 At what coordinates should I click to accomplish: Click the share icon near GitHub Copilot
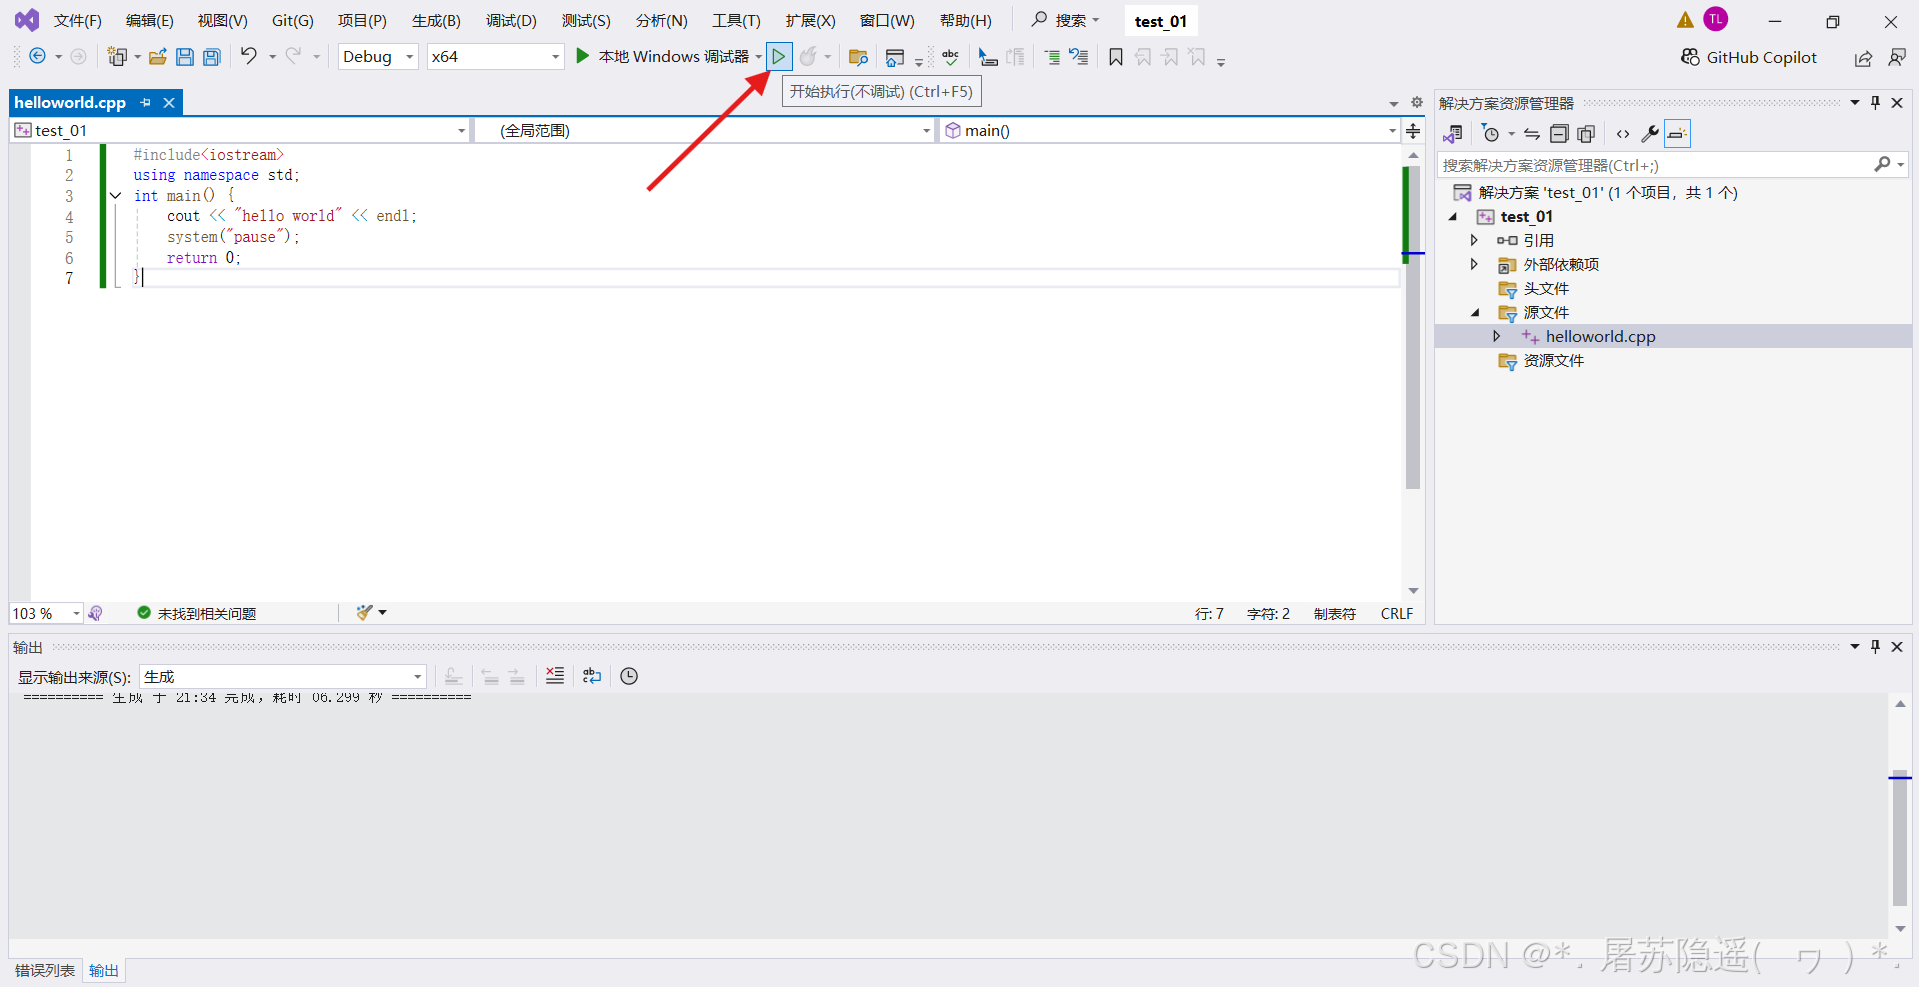tap(1863, 58)
